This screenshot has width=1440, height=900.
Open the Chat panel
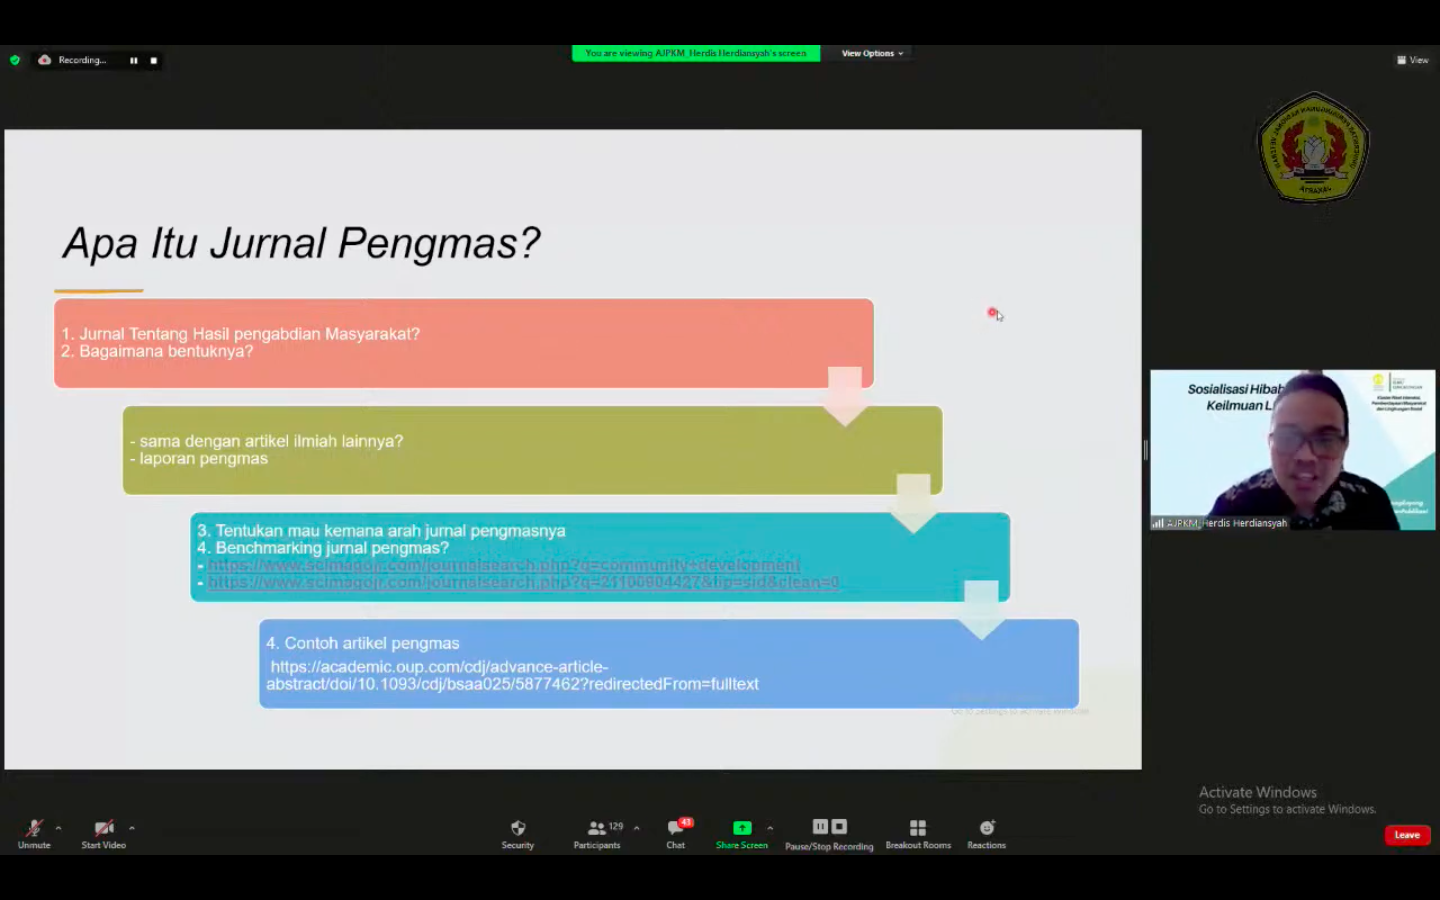click(676, 833)
